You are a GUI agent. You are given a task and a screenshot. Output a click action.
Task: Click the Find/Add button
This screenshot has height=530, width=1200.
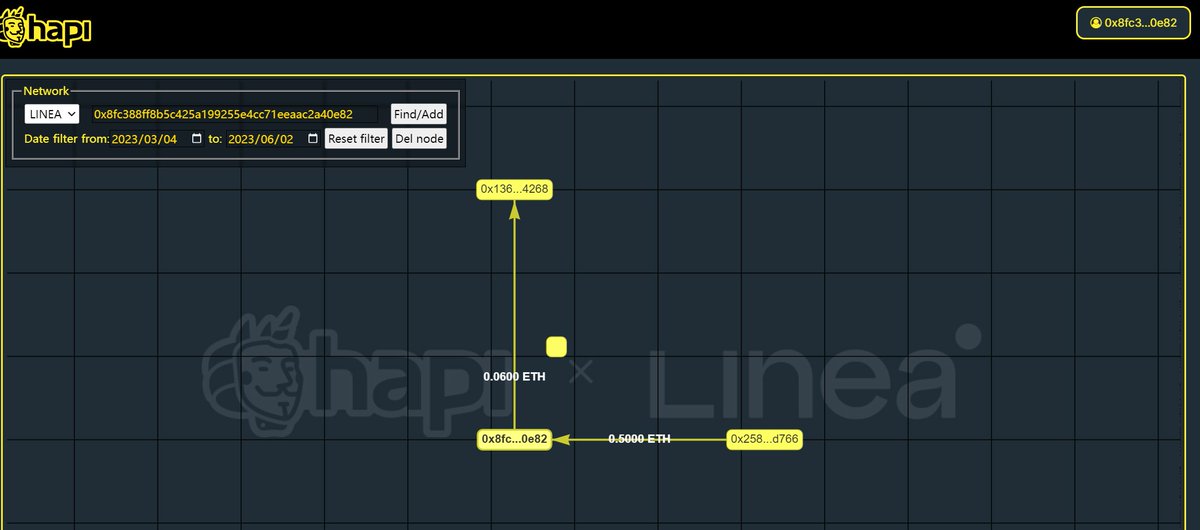click(x=418, y=114)
